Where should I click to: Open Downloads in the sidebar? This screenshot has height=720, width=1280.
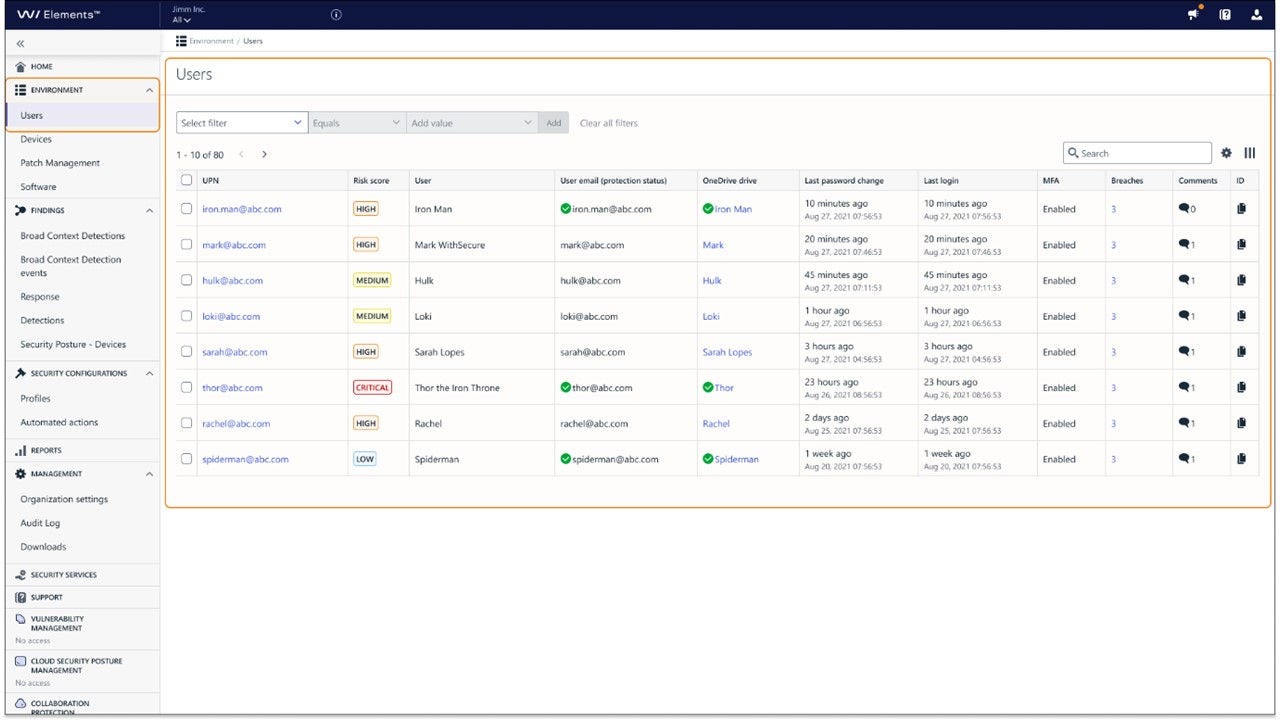click(x=43, y=547)
